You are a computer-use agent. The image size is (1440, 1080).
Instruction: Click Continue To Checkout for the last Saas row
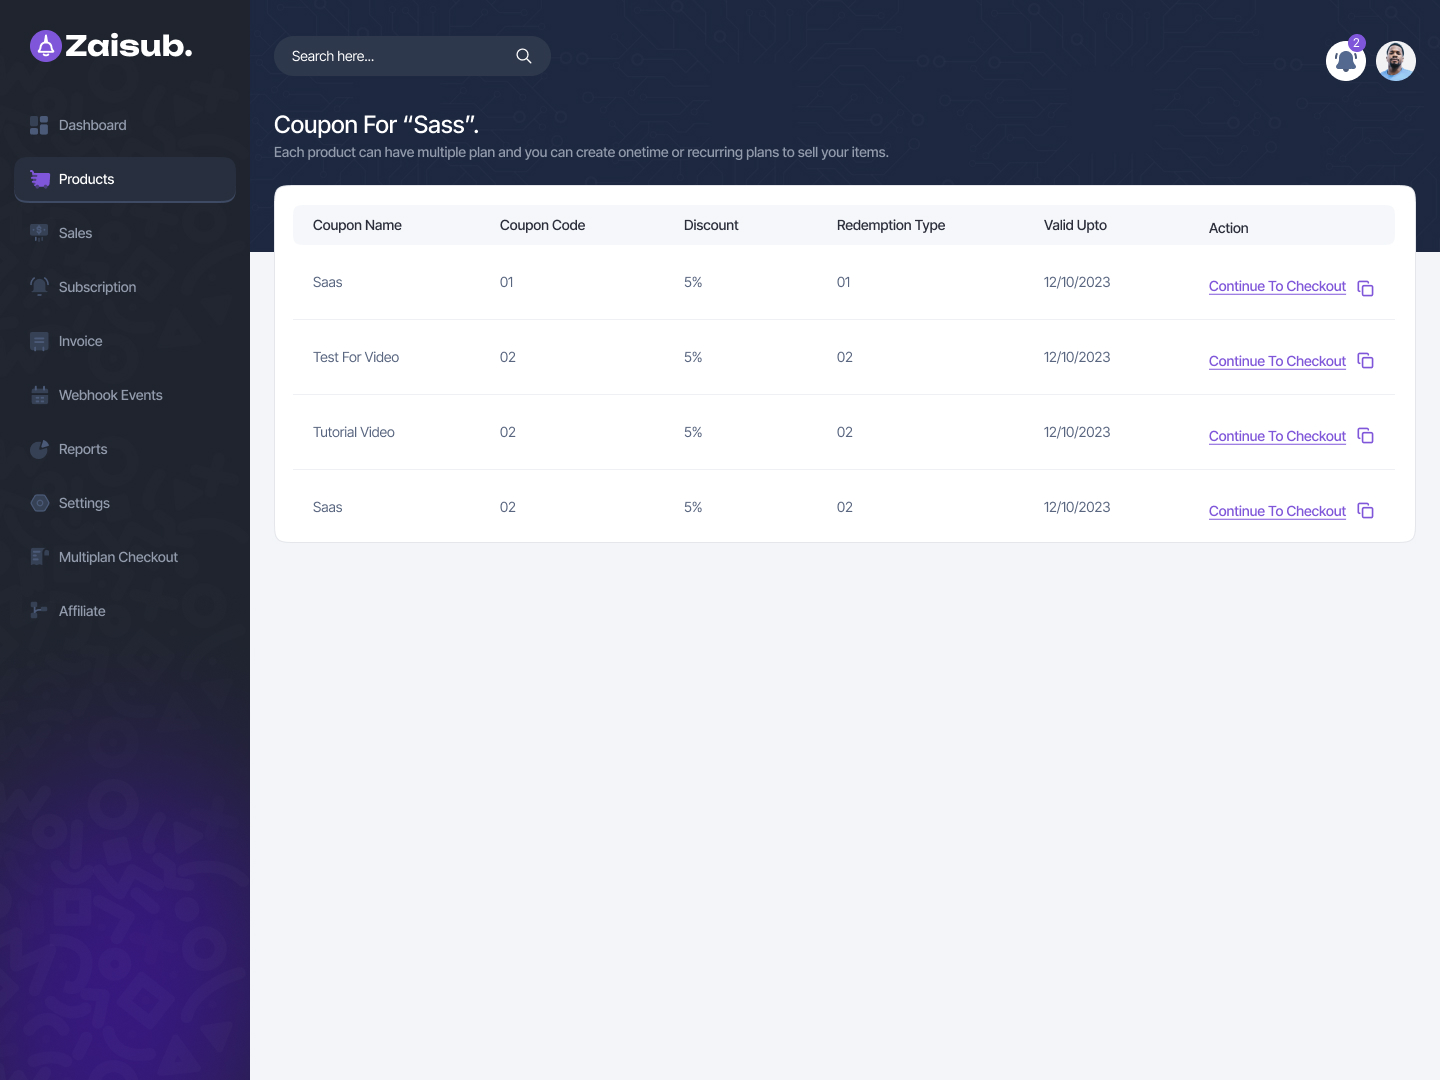(x=1277, y=511)
